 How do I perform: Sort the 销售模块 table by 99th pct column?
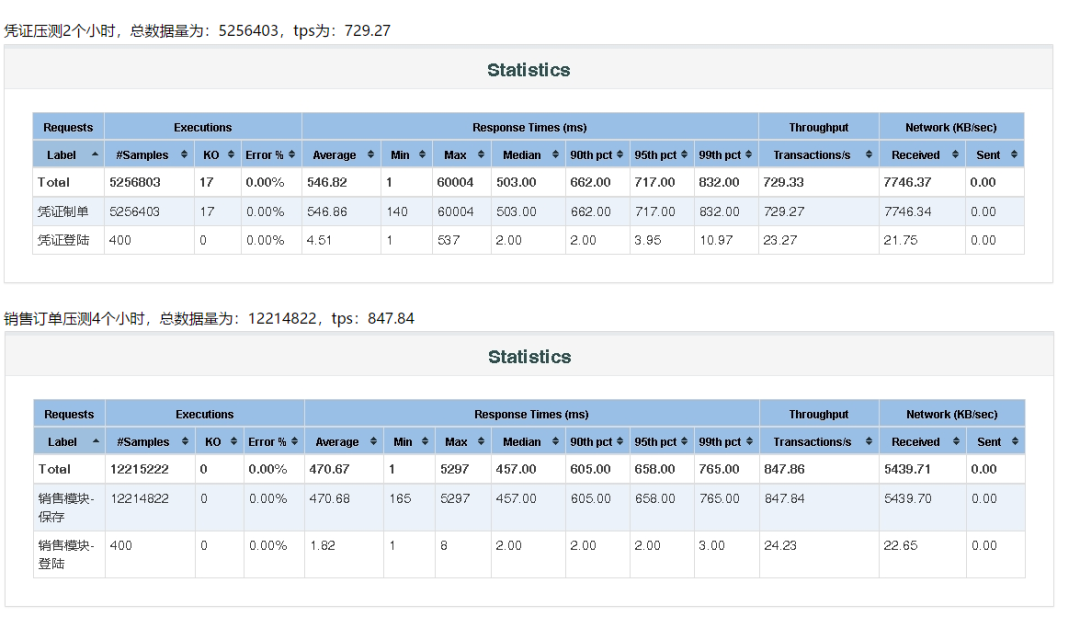coord(727,442)
